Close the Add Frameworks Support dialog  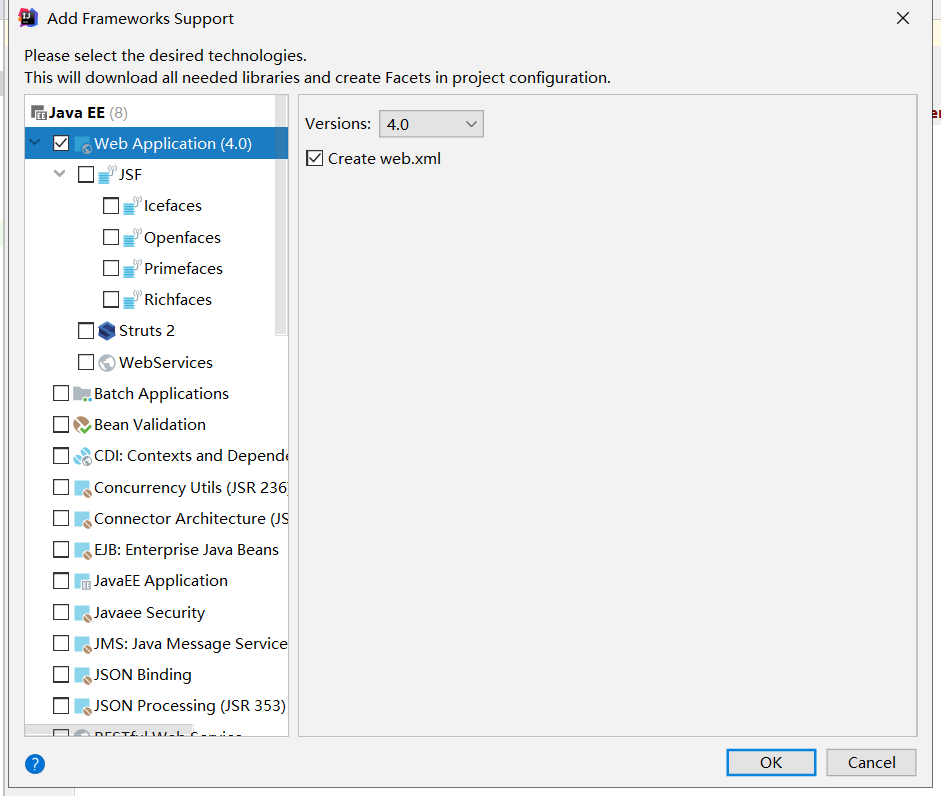click(903, 19)
